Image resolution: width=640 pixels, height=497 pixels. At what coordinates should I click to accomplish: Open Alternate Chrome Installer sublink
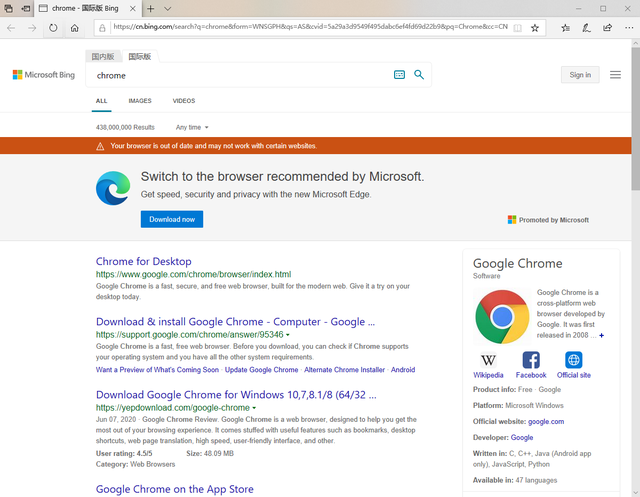(x=344, y=370)
